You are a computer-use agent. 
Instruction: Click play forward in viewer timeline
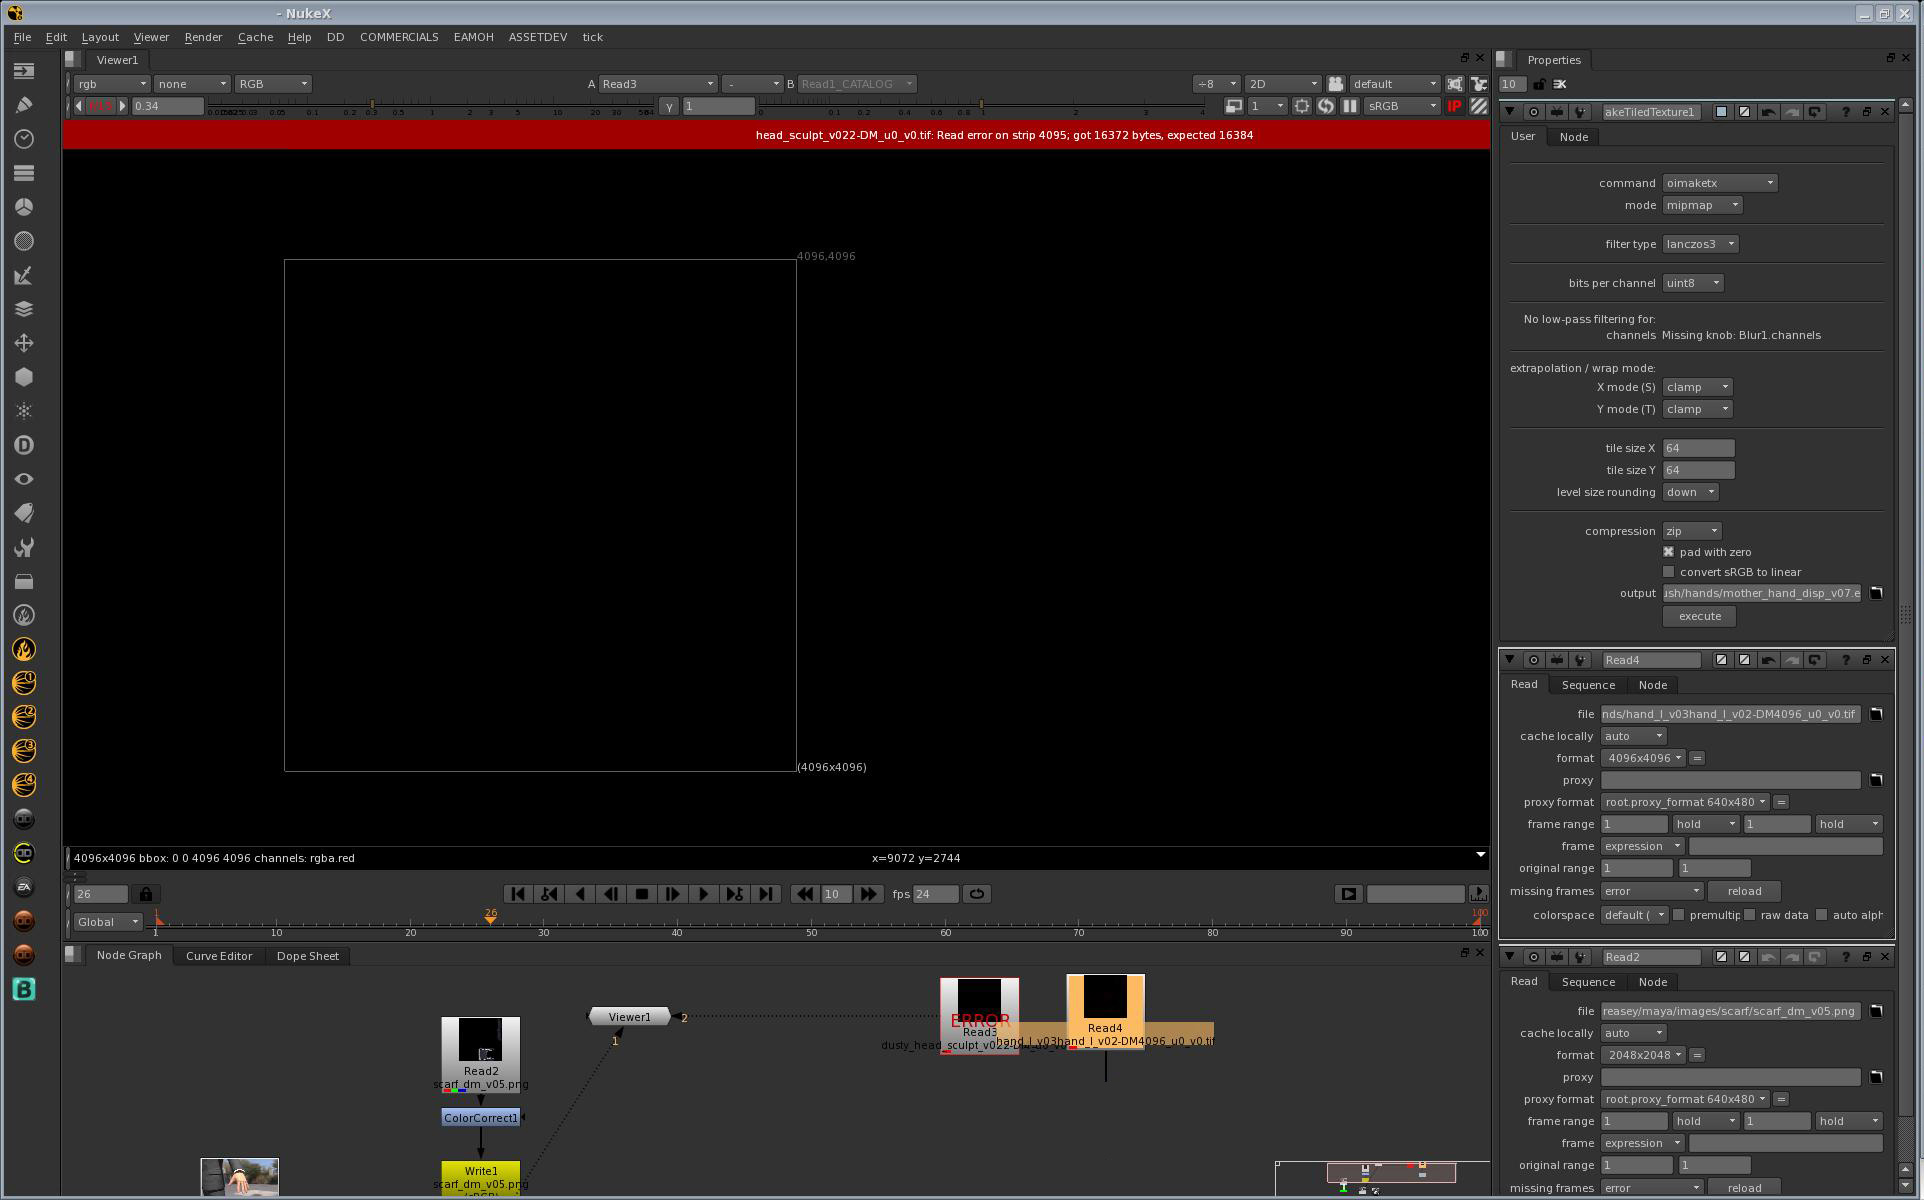pos(703,894)
